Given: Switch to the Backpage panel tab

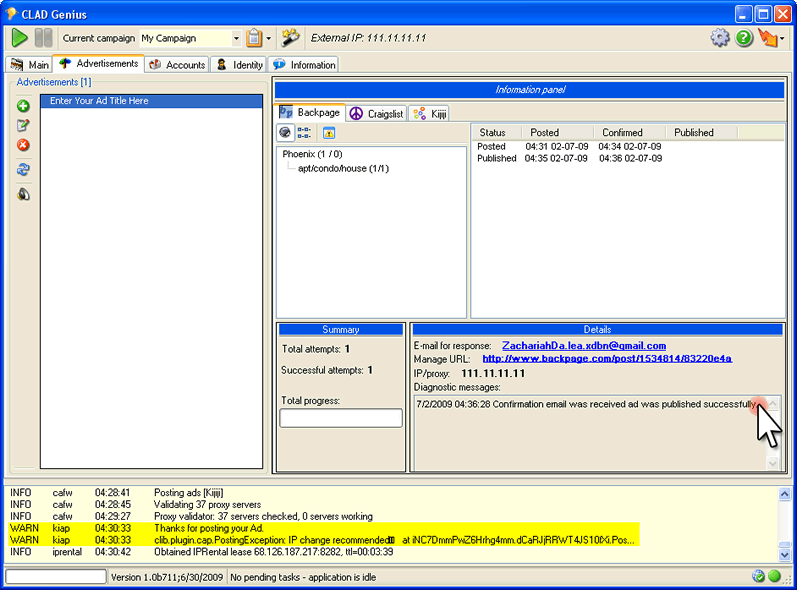Looking at the screenshot, I should (310, 112).
